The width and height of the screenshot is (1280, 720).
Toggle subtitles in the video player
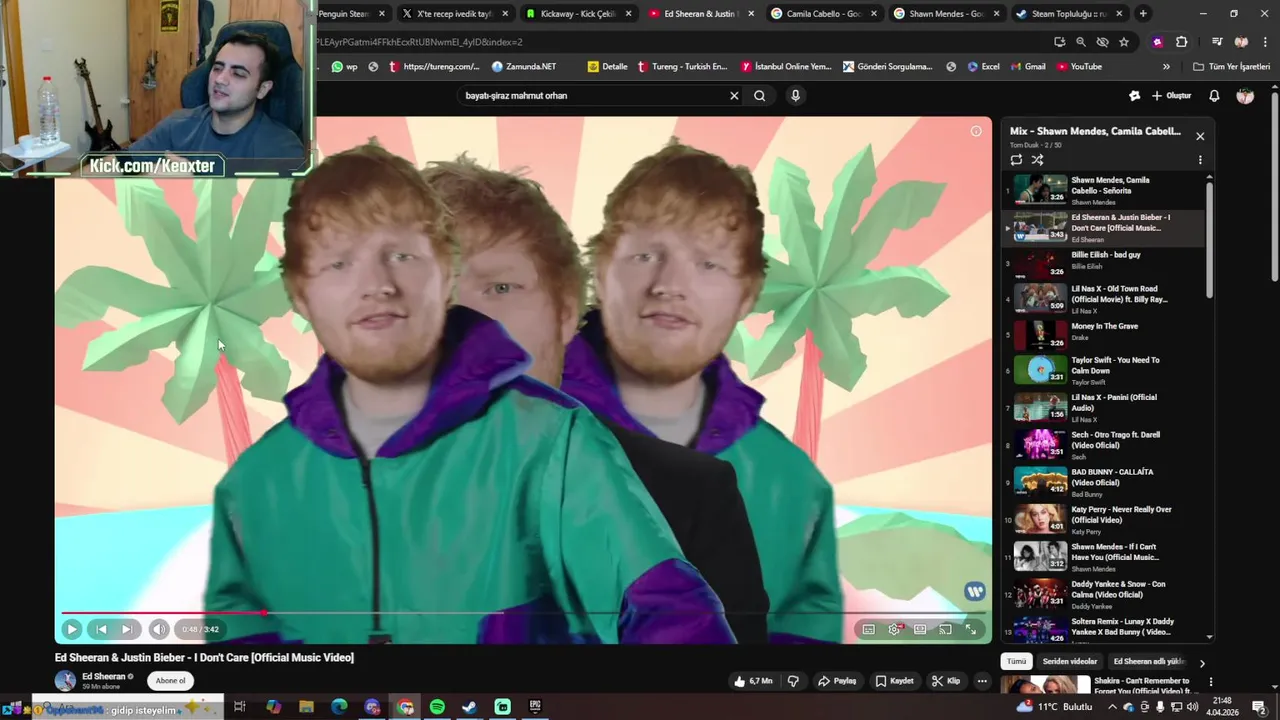[x=868, y=629]
